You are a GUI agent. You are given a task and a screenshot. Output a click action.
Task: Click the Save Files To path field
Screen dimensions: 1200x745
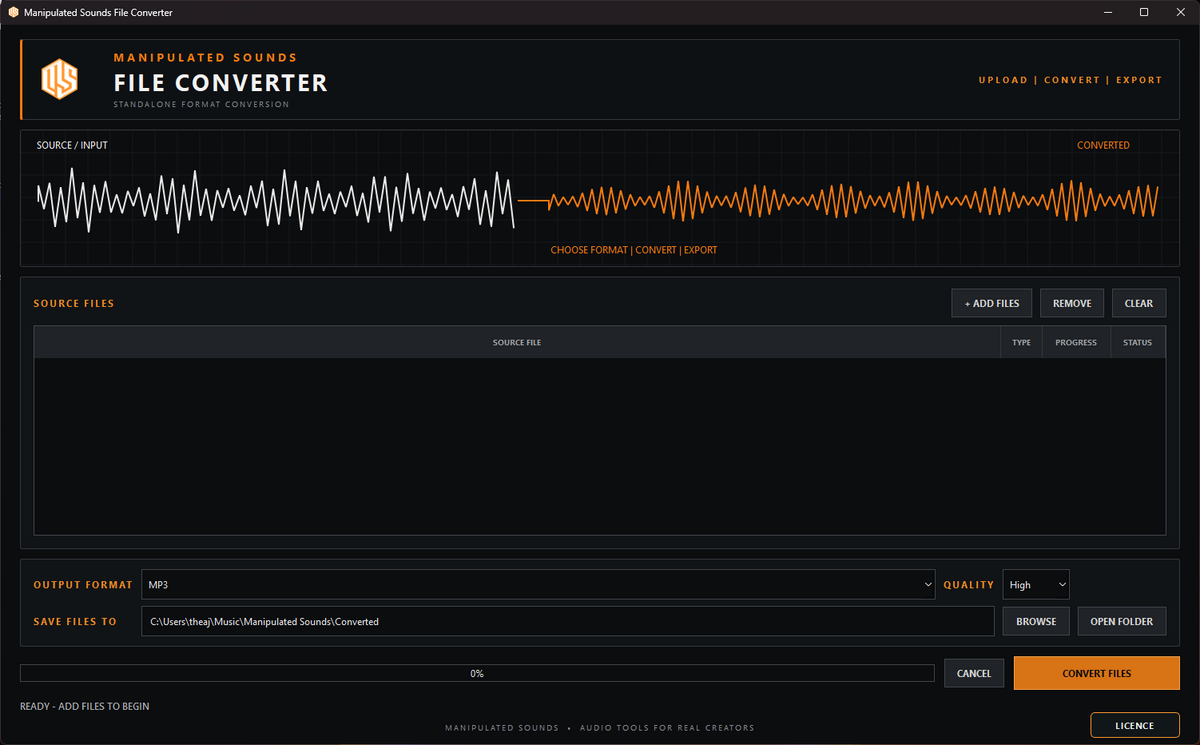coord(567,621)
